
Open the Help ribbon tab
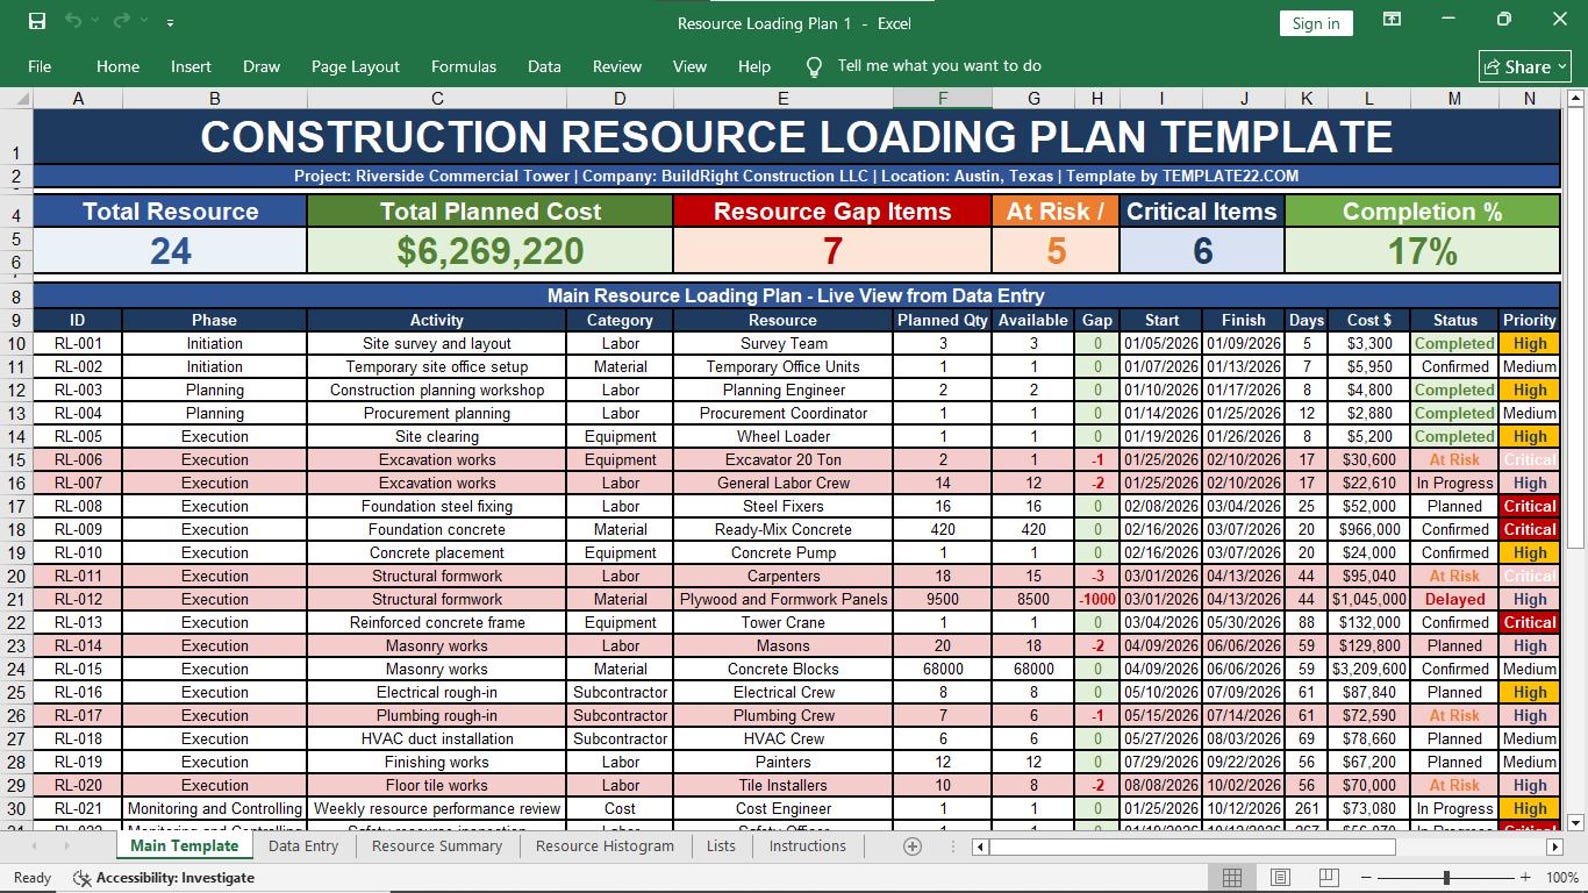(x=754, y=66)
